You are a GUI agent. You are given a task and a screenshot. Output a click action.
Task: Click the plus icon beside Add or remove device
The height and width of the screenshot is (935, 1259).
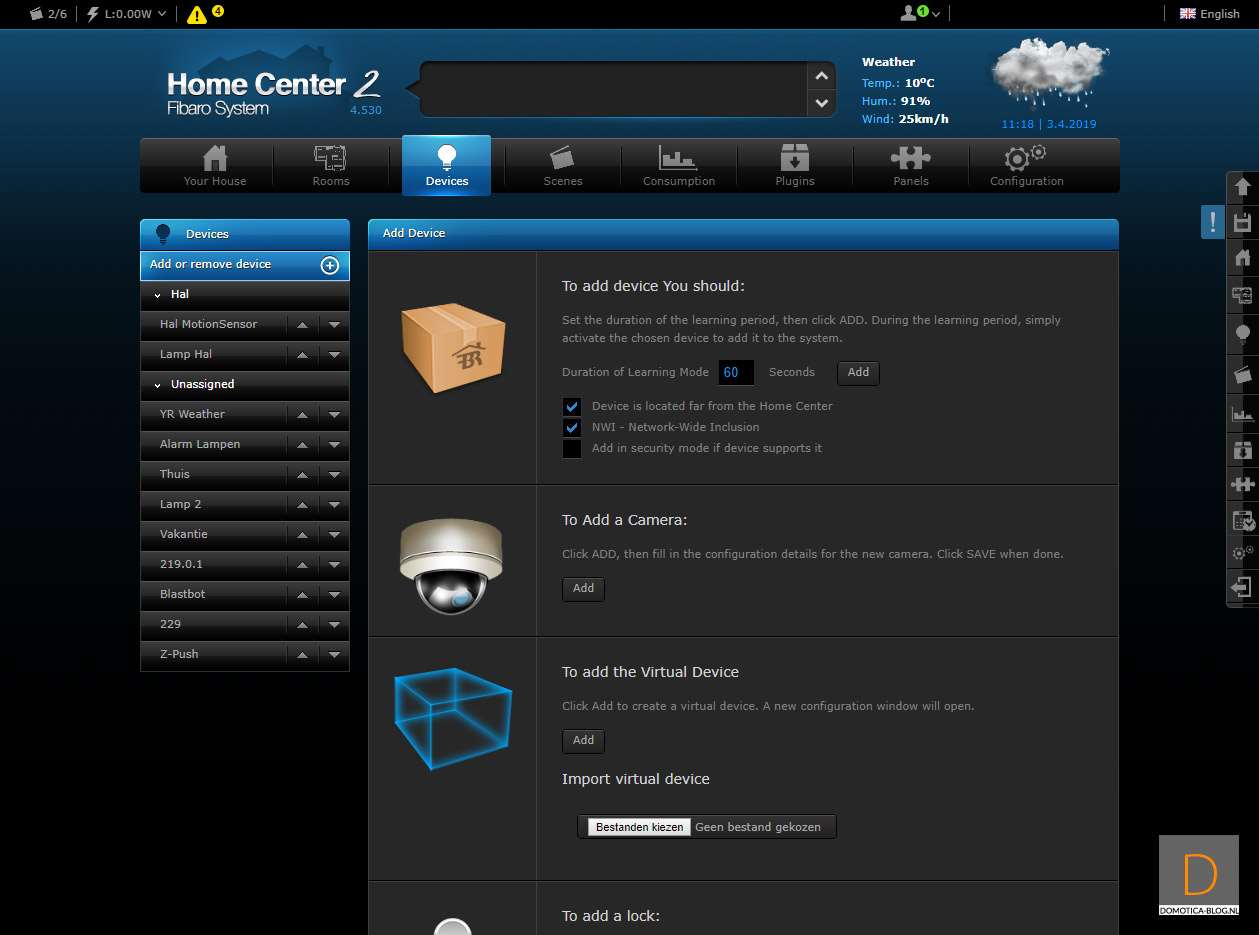329,265
